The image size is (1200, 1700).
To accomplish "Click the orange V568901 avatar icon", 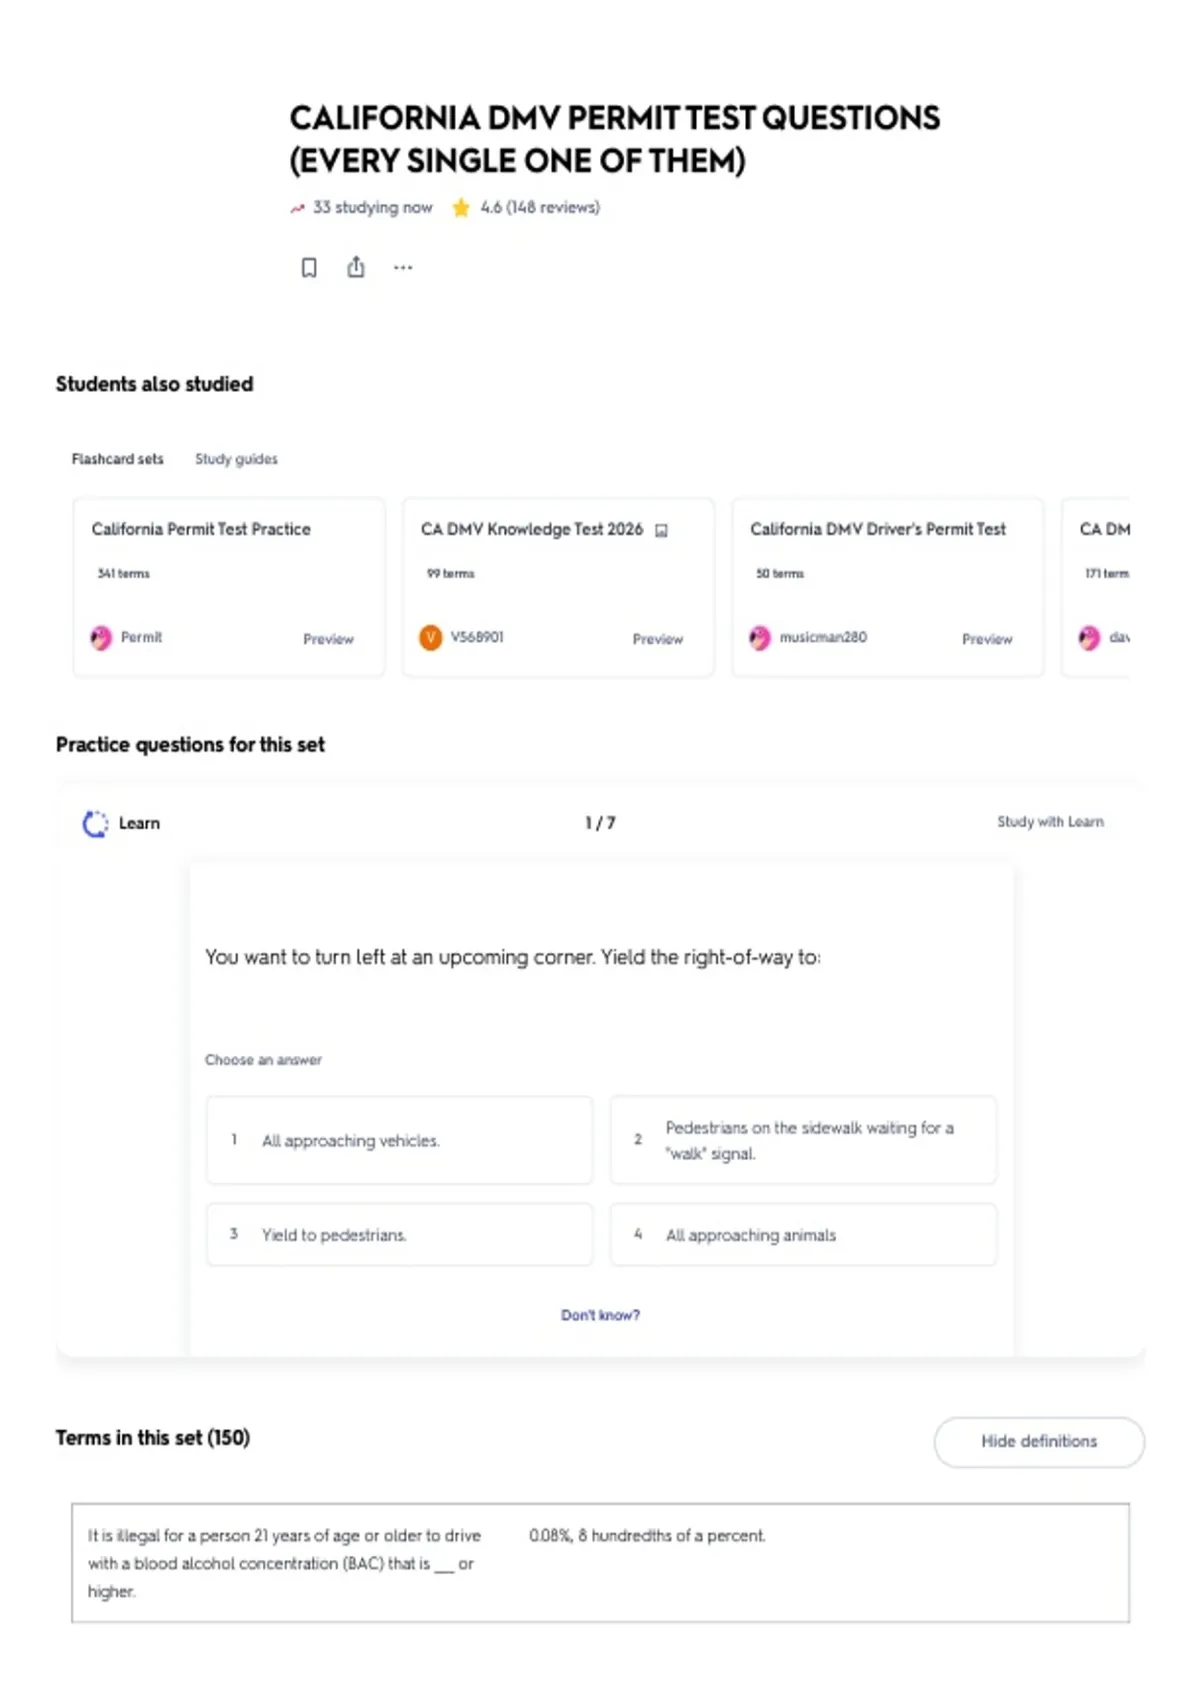I will [x=430, y=637].
